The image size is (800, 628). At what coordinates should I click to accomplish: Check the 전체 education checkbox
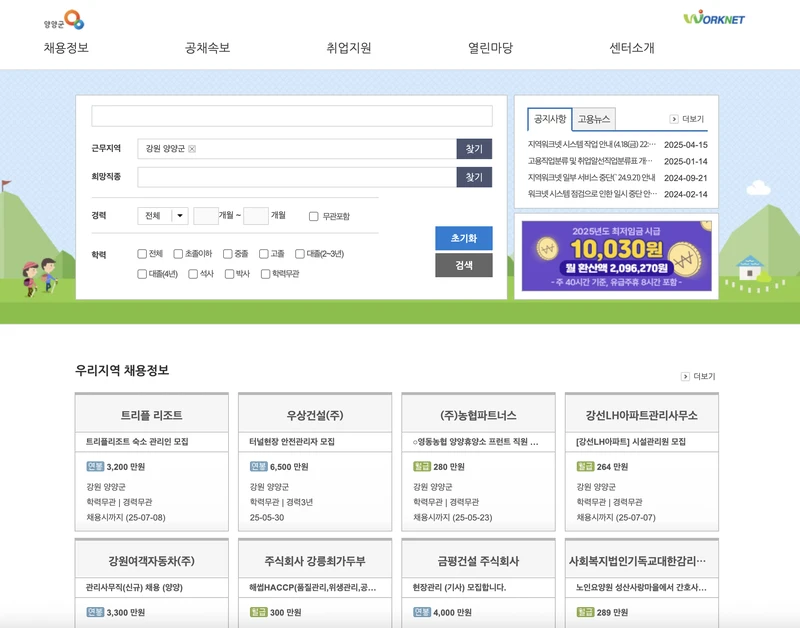pos(141,255)
